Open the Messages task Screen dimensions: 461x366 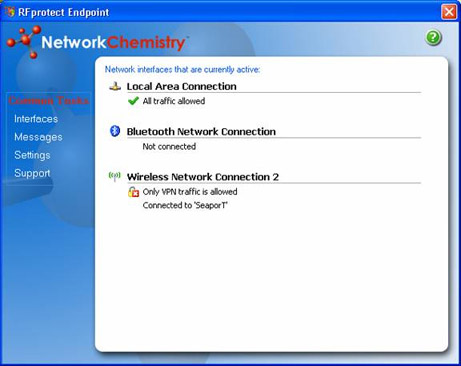coord(38,137)
